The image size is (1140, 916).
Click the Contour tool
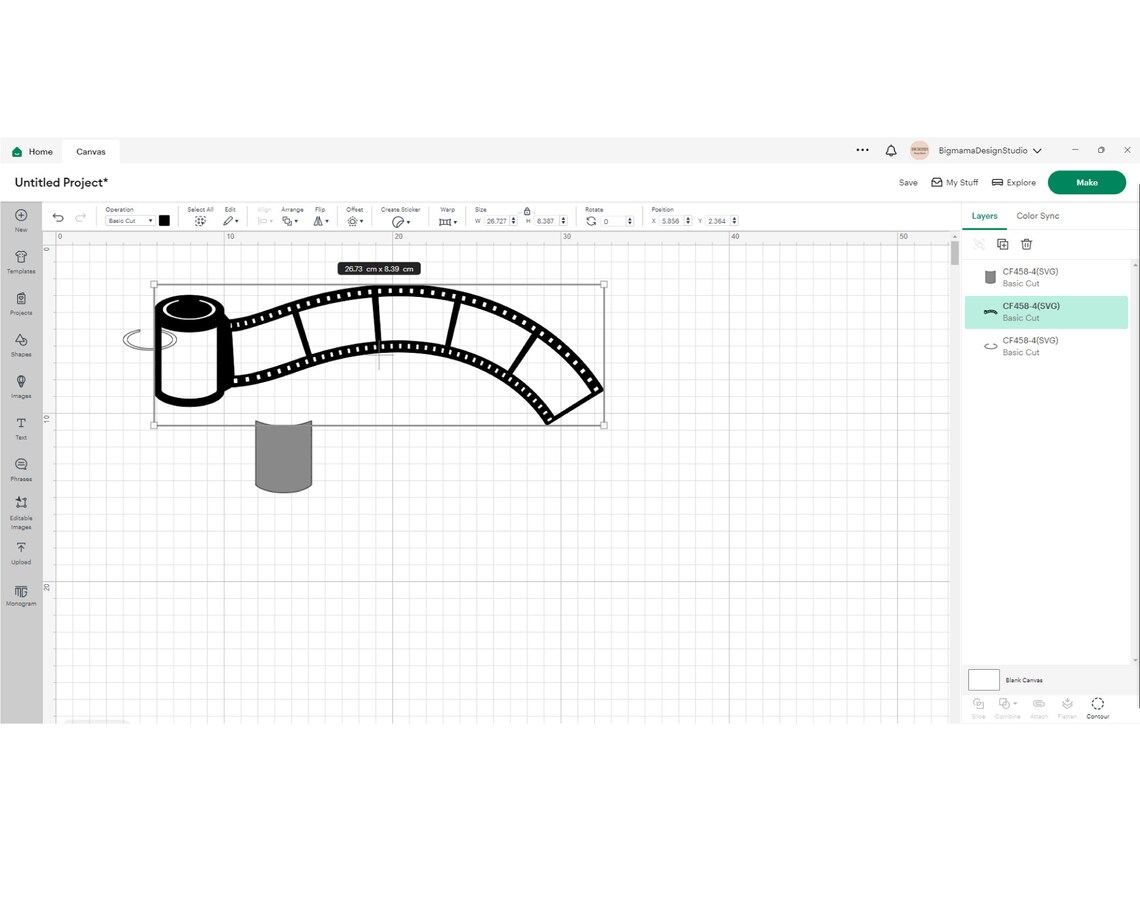tap(1097, 707)
